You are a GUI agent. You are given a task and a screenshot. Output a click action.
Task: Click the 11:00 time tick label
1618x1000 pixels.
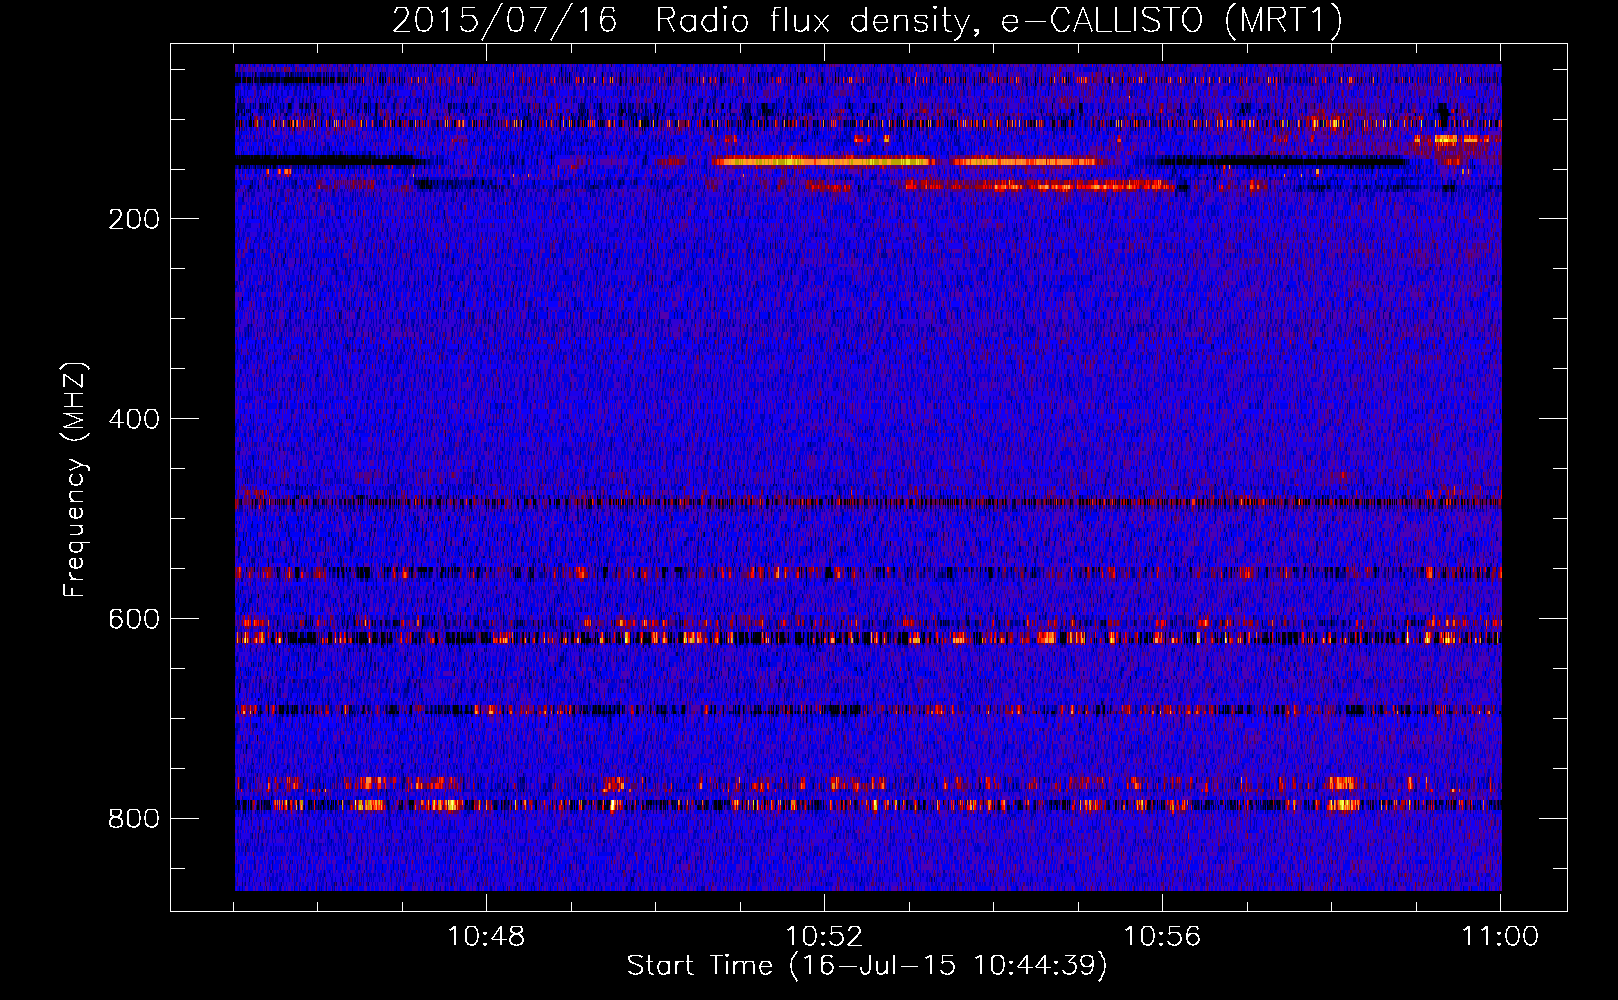click(x=1500, y=937)
